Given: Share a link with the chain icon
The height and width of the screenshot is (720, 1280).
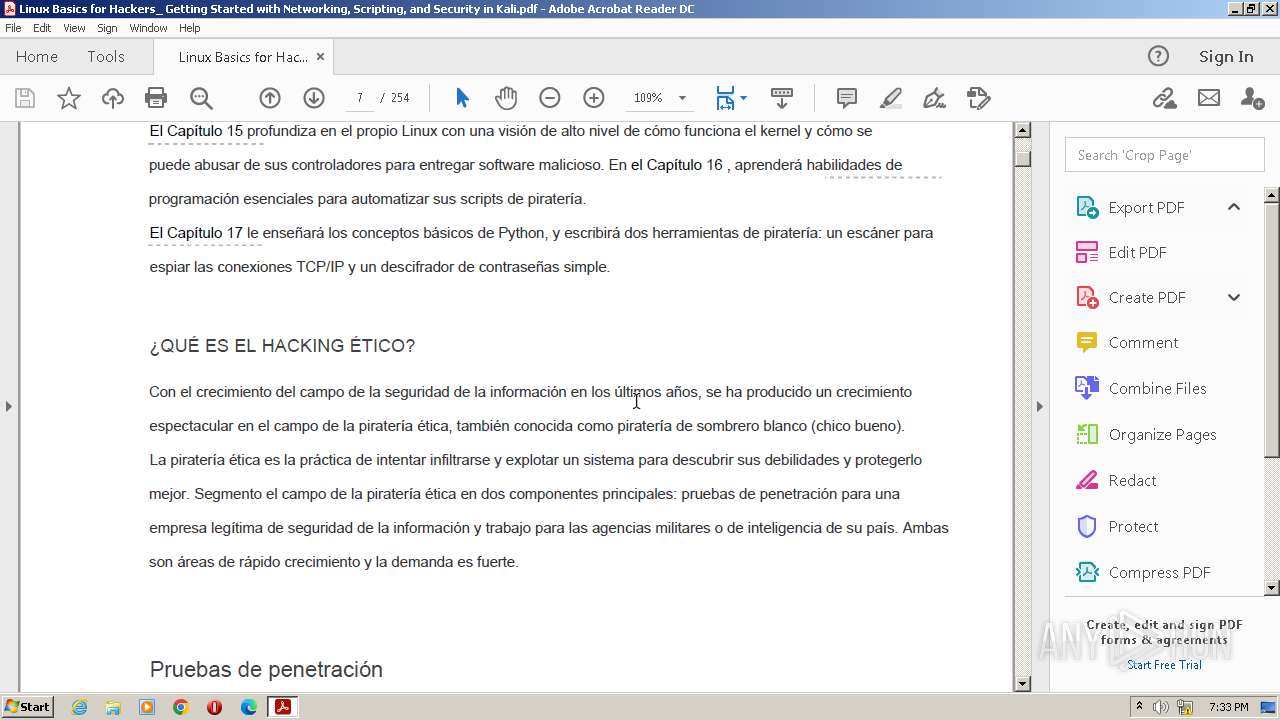Looking at the screenshot, I should click(1164, 98).
